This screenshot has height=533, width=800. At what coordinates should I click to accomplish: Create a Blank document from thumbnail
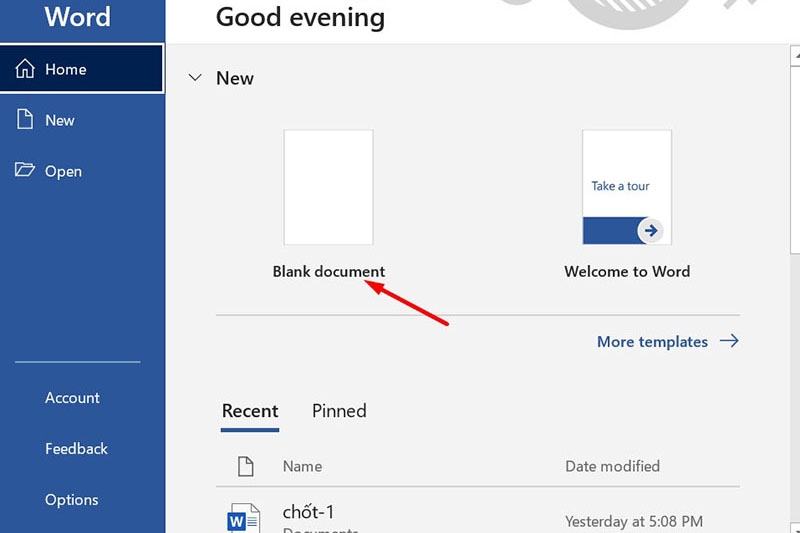329,187
